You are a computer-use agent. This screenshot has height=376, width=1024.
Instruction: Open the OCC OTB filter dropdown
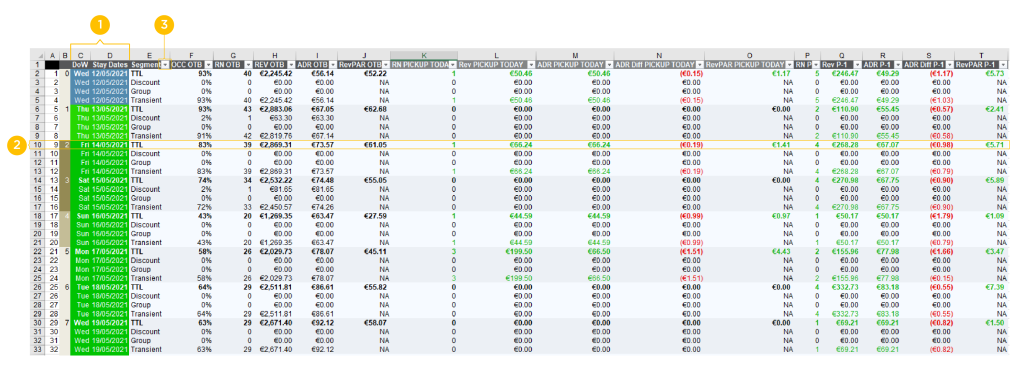tap(208, 65)
